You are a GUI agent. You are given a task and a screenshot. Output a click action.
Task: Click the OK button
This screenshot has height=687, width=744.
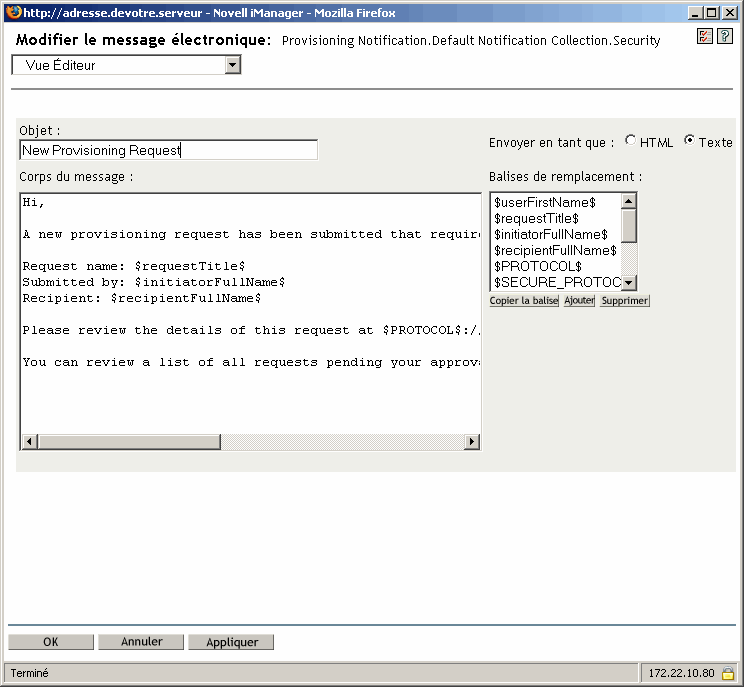point(51,642)
